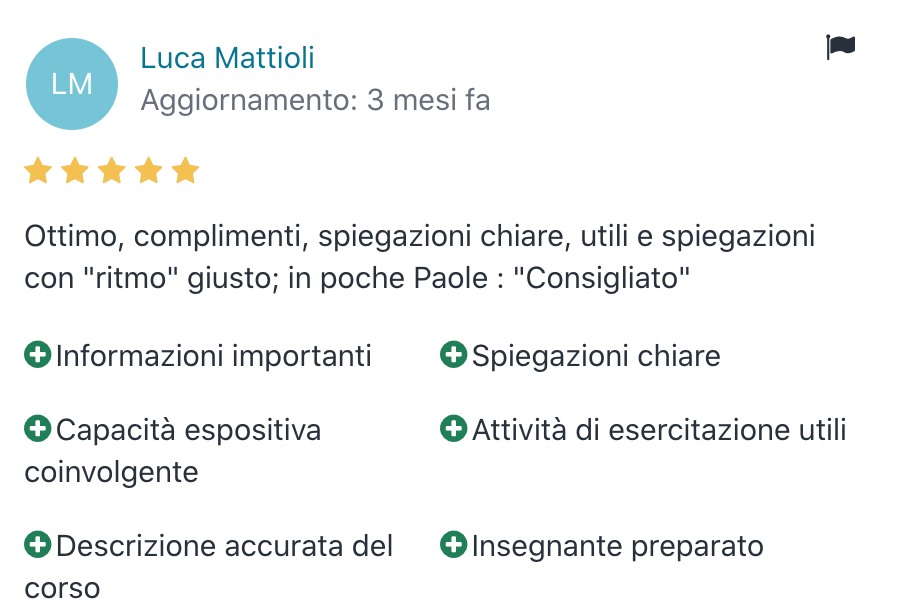Click the third rating star
The height and width of the screenshot is (616, 898).
(x=112, y=171)
